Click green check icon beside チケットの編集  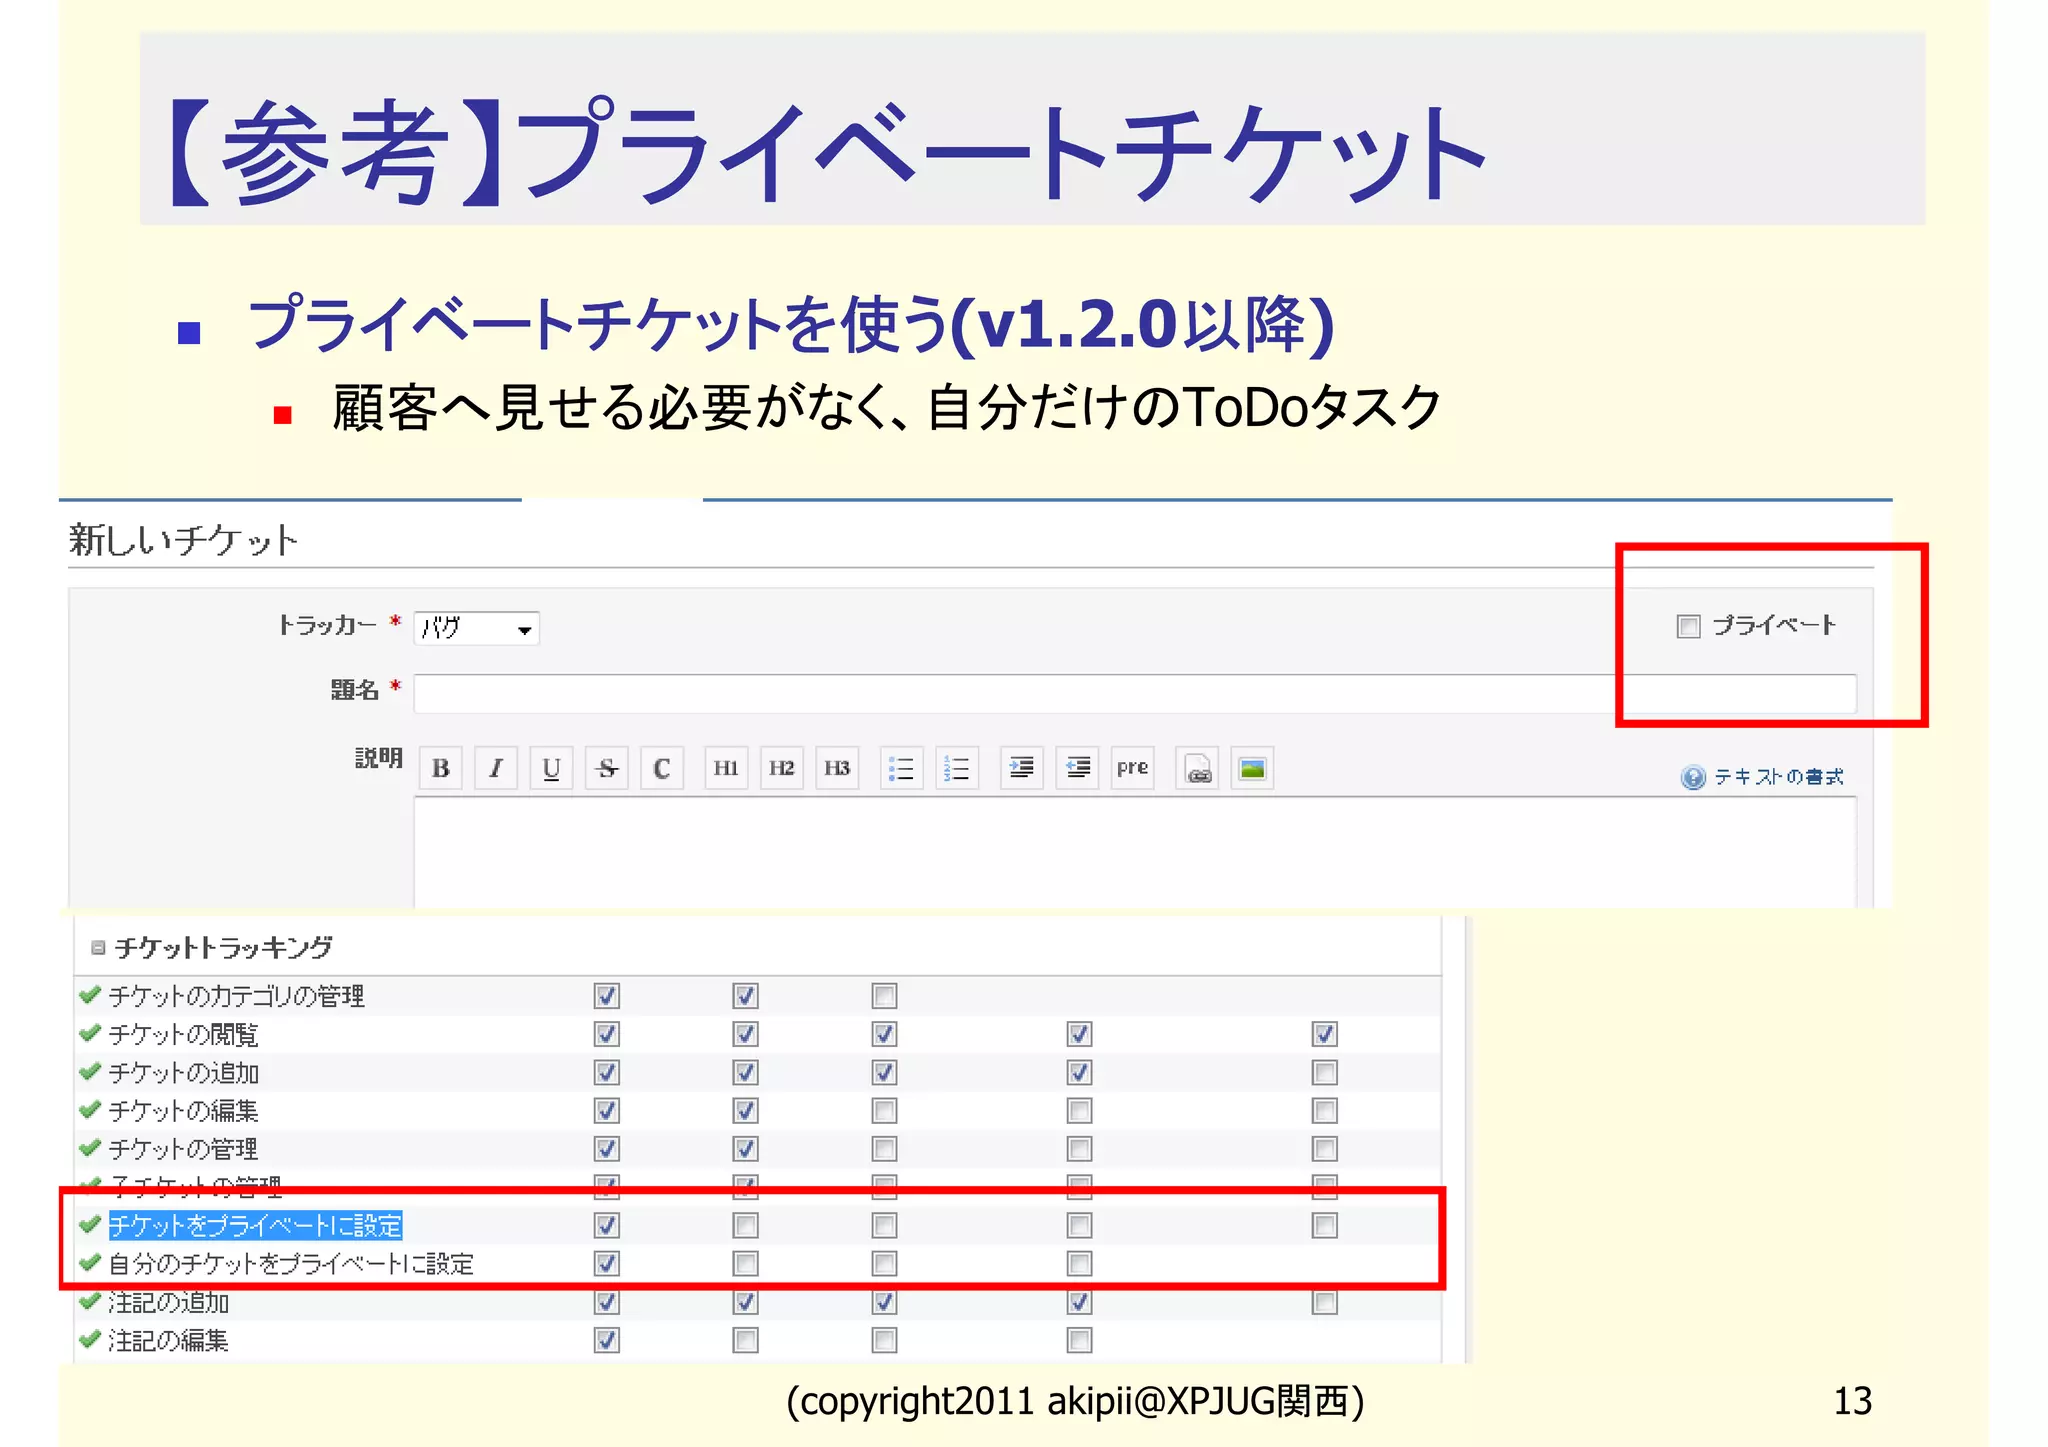pyautogui.click(x=90, y=1109)
